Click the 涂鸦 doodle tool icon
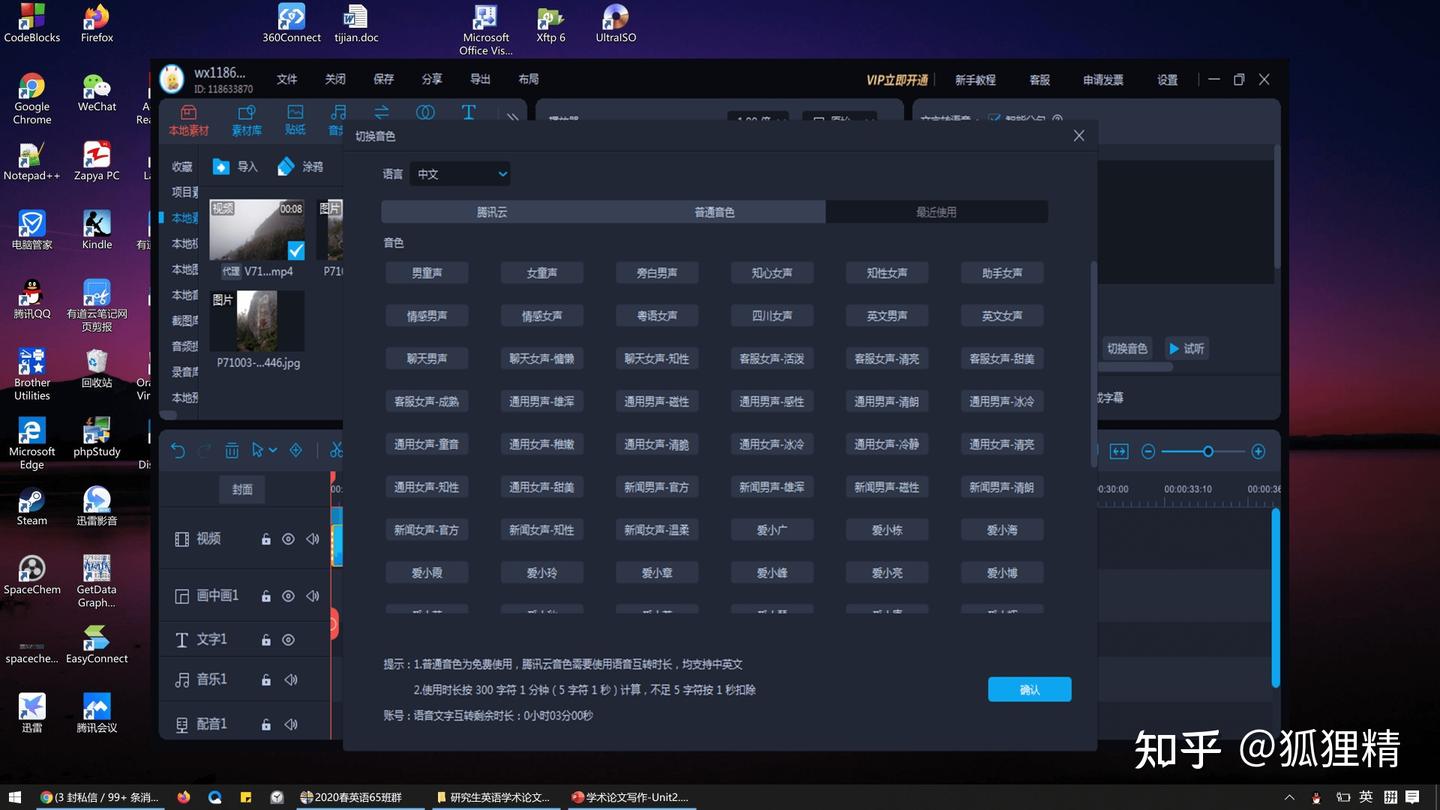 (x=286, y=166)
